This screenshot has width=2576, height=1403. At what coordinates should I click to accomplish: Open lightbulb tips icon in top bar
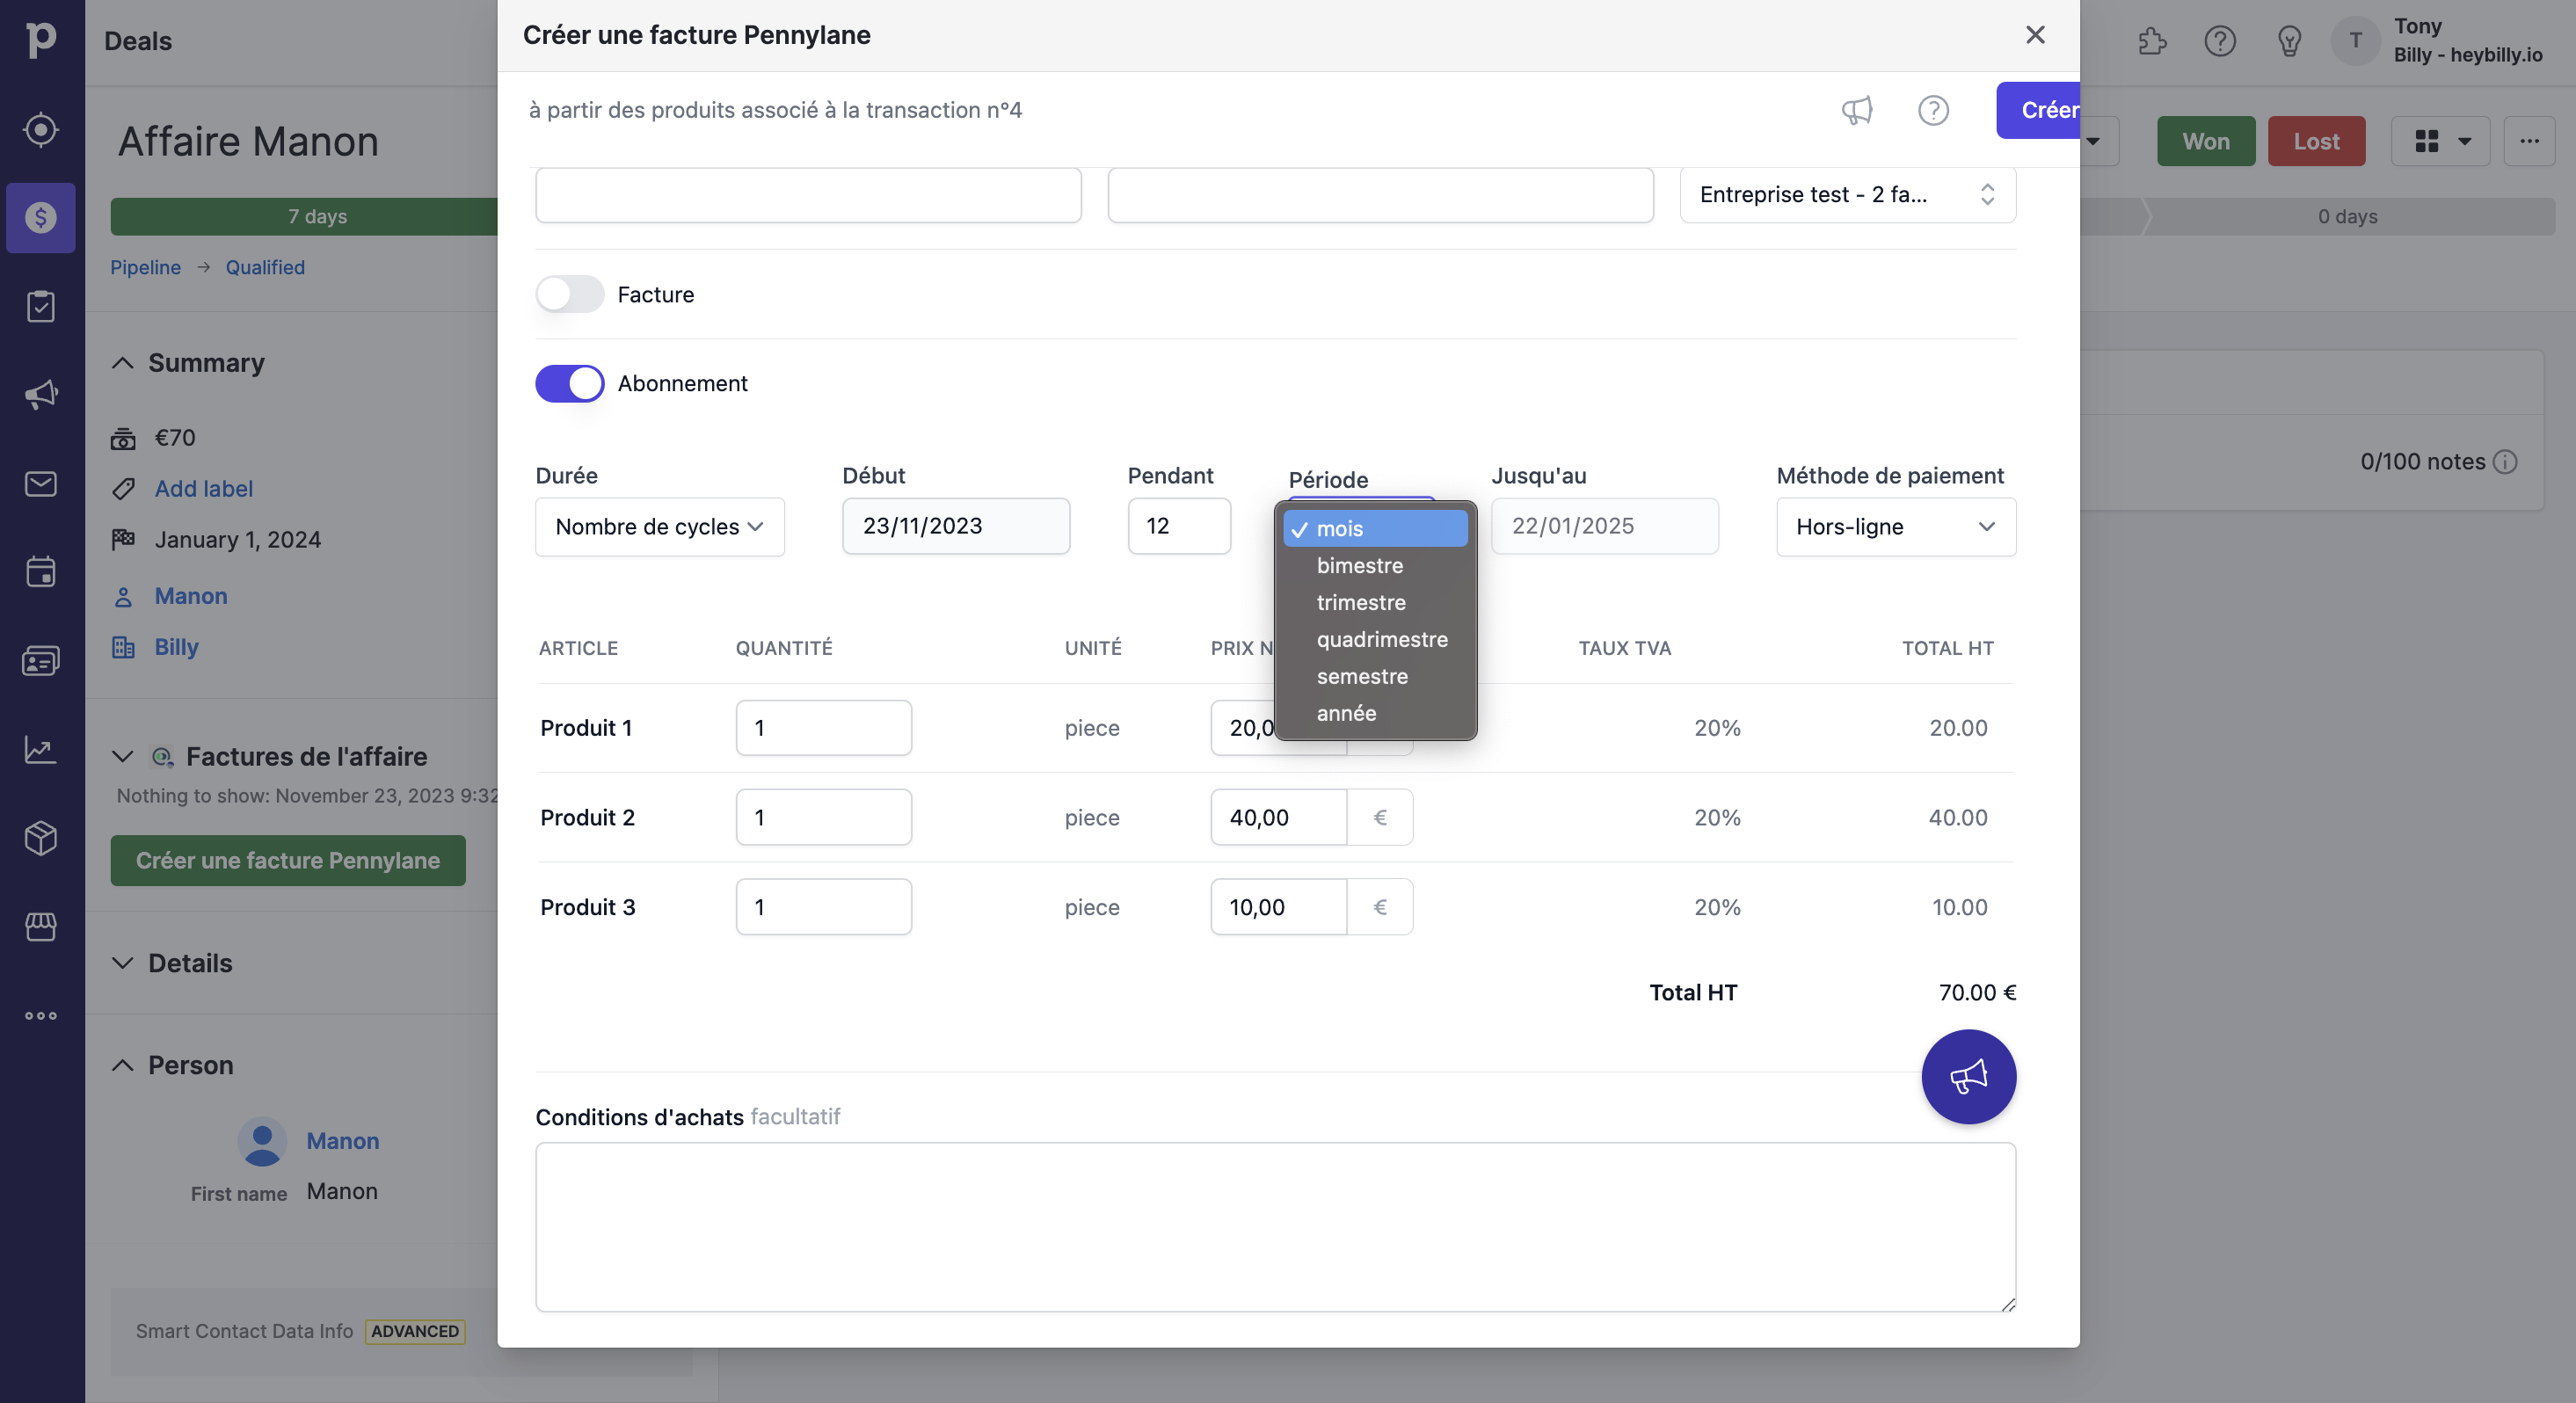tap(2289, 41)
